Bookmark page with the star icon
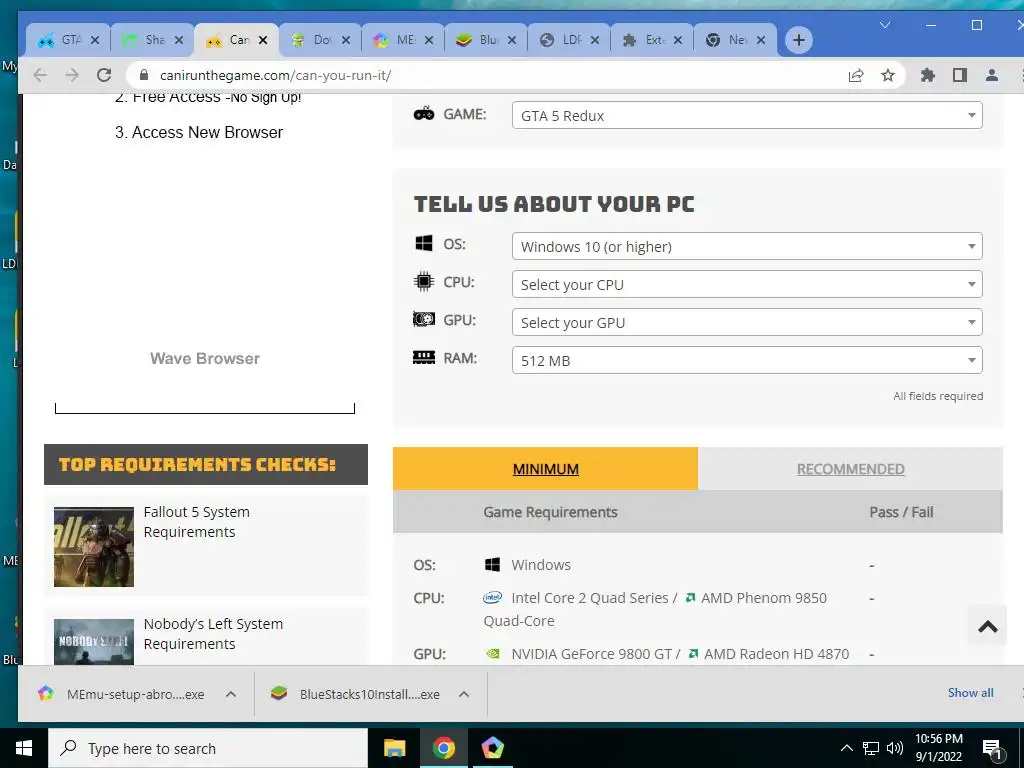 (x=888, y=75)
